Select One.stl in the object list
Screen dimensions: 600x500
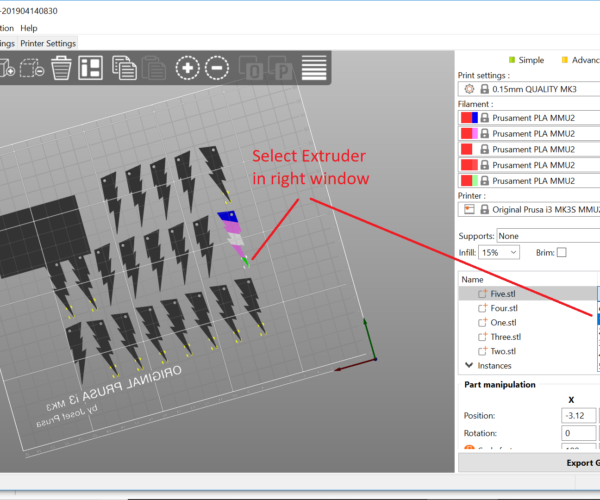tap(528, 322)
